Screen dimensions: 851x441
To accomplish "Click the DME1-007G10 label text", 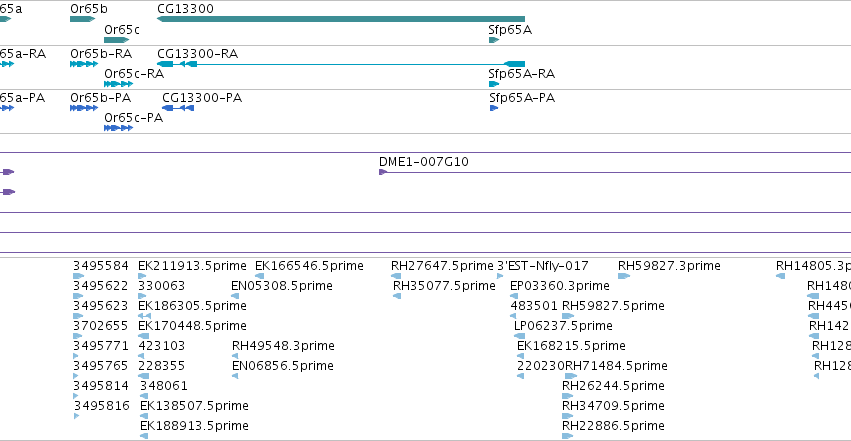I will [x=424, y=162].
